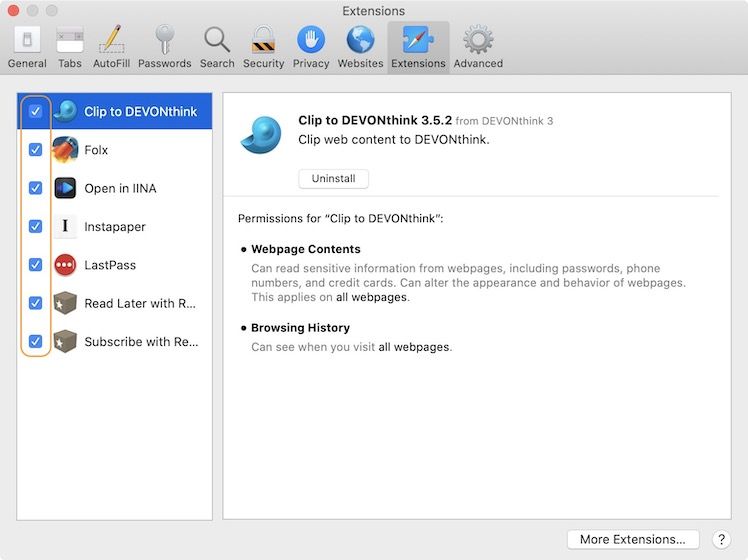The height and width of the screenshot is (560, 748).
Task: Select the Read Later extension row
Action: pyautogui.click(x=140, y=303)
